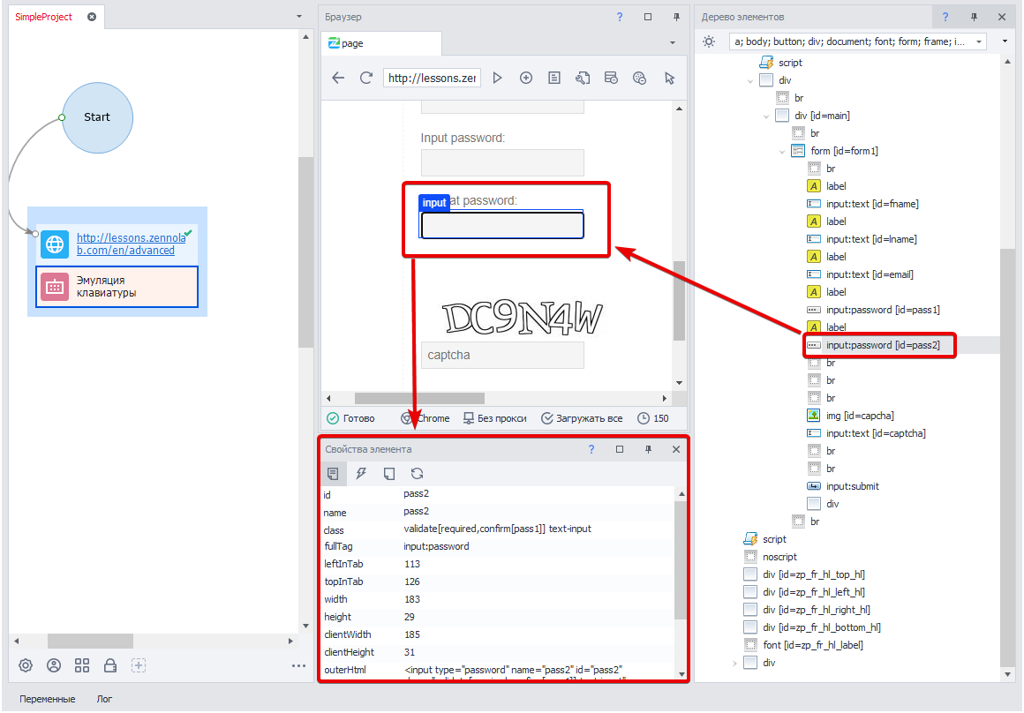Click the profile icon below the project canvas
The height and width of the screenshot is (713, 1024).
click(x=54, y=666)
